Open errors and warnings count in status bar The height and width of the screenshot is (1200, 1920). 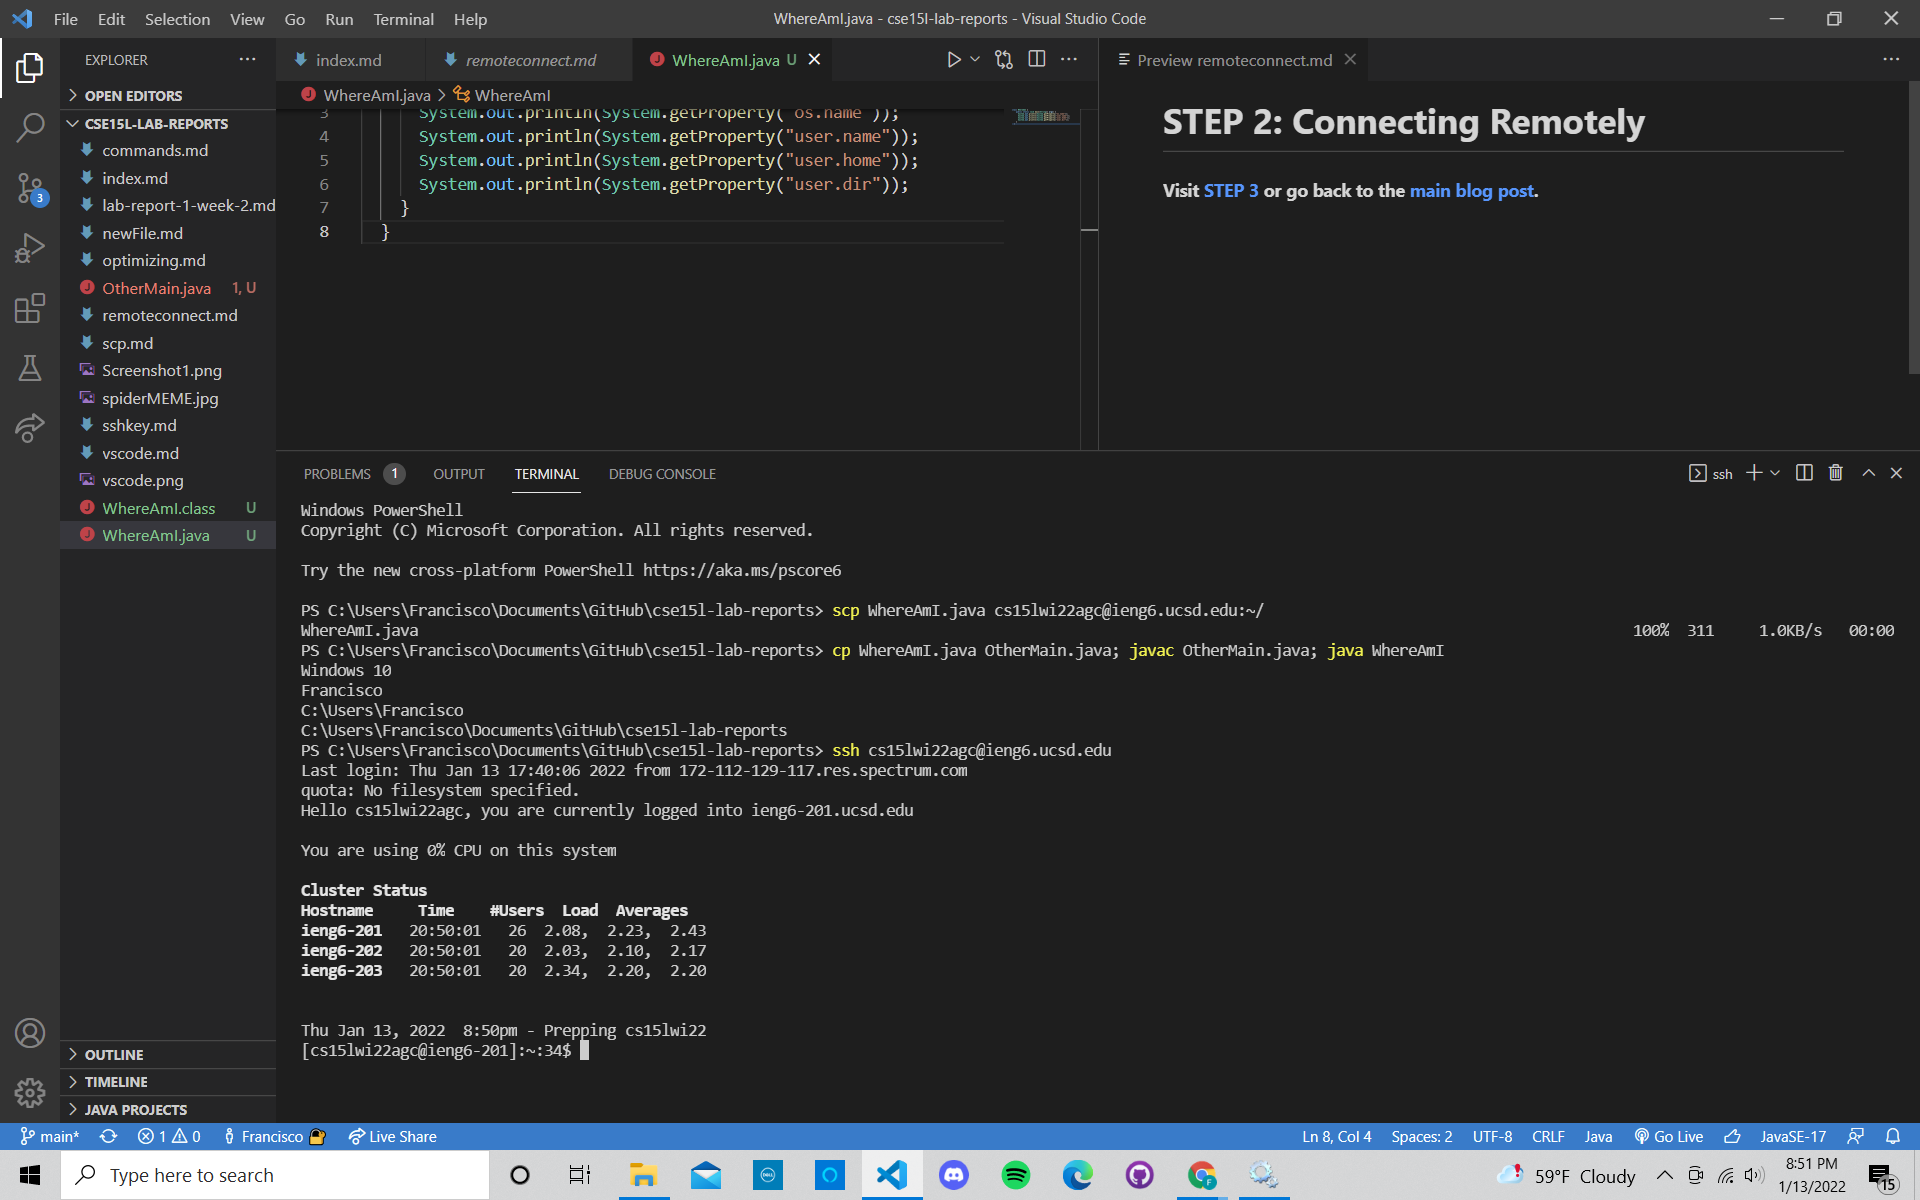click(x=169, y=1137)
